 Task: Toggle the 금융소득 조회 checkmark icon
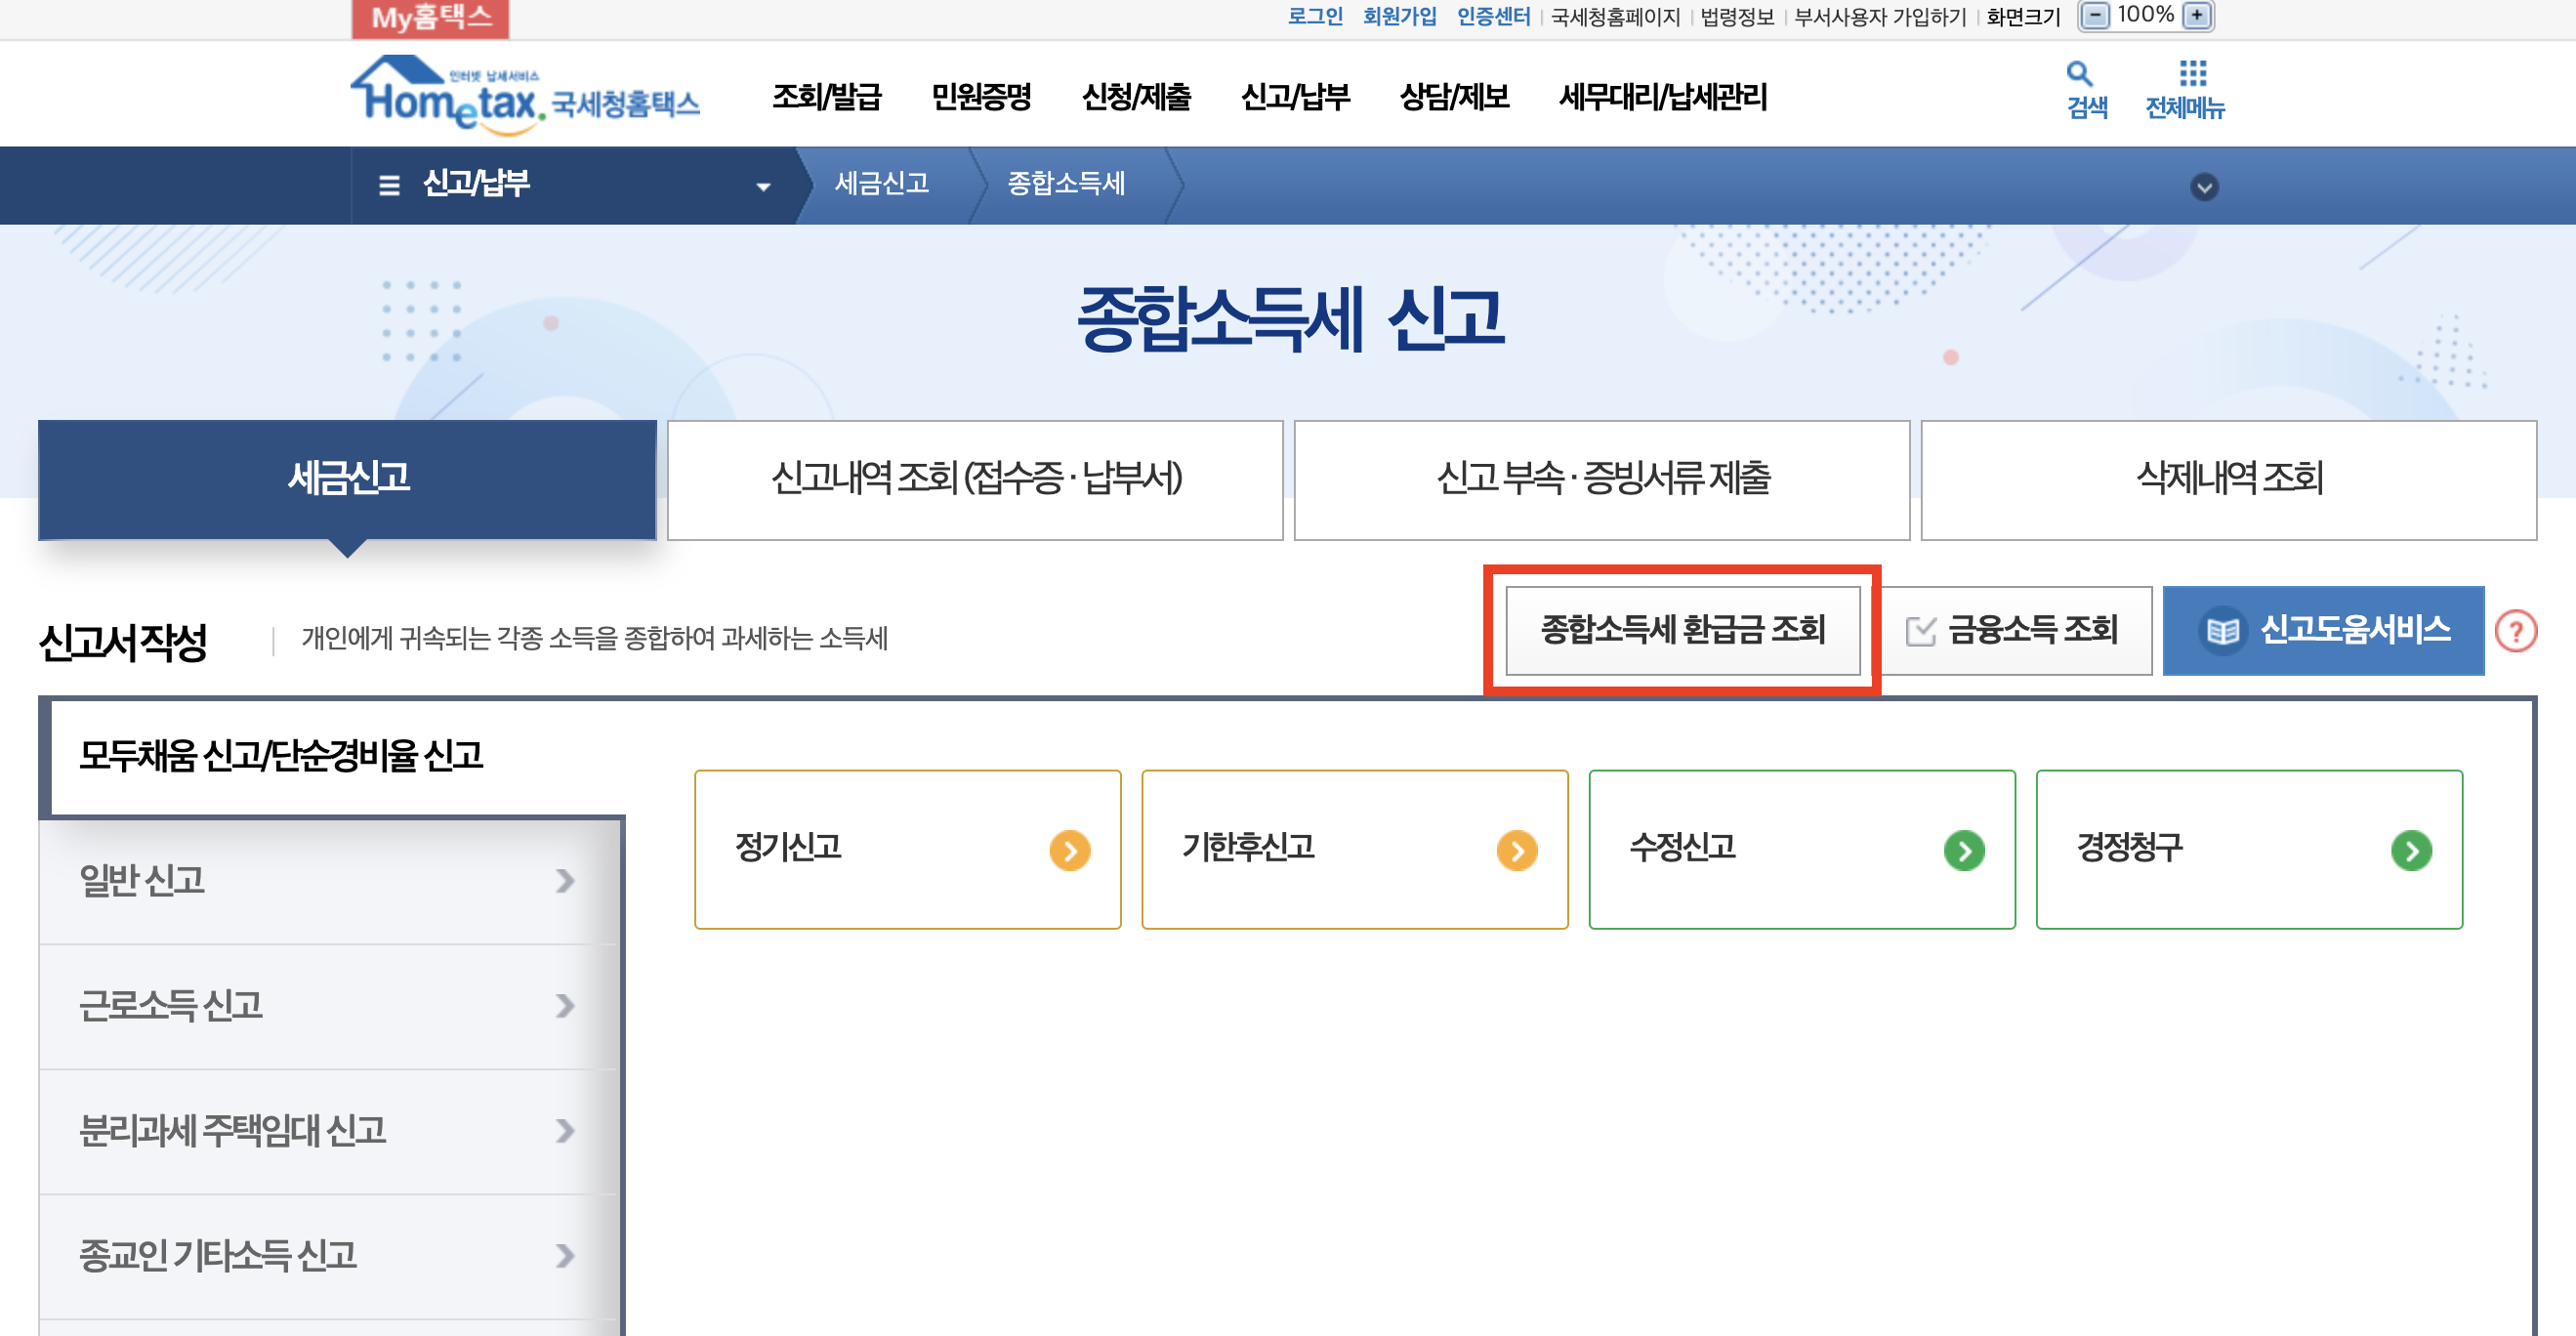1920,631
